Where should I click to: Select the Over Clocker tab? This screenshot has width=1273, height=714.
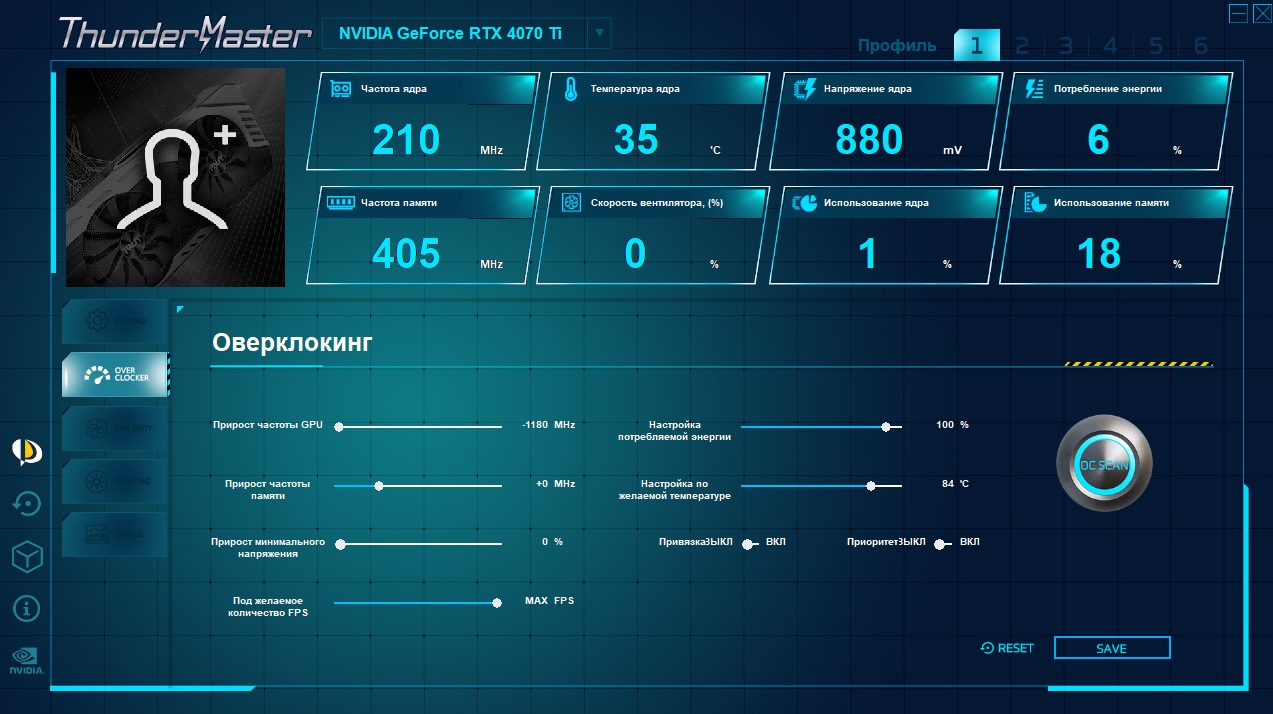tap(115, 375)
